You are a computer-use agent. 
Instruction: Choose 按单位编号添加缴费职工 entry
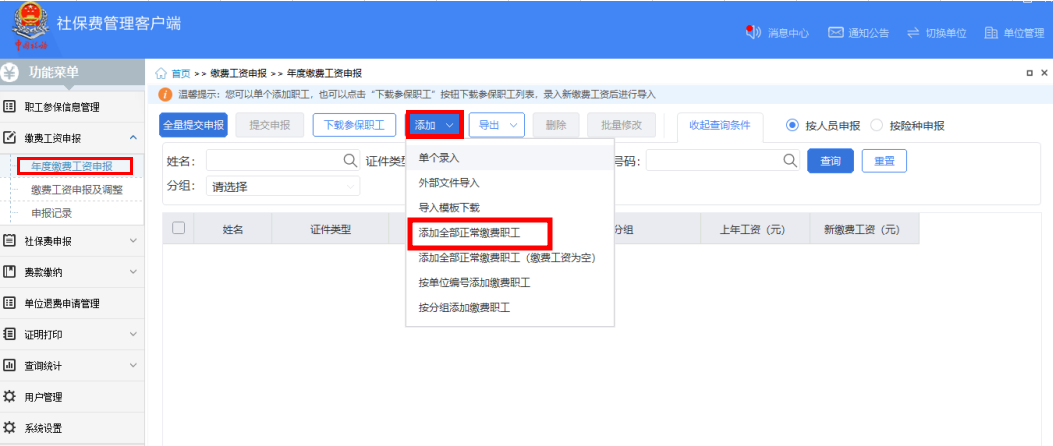coord(510,283)
